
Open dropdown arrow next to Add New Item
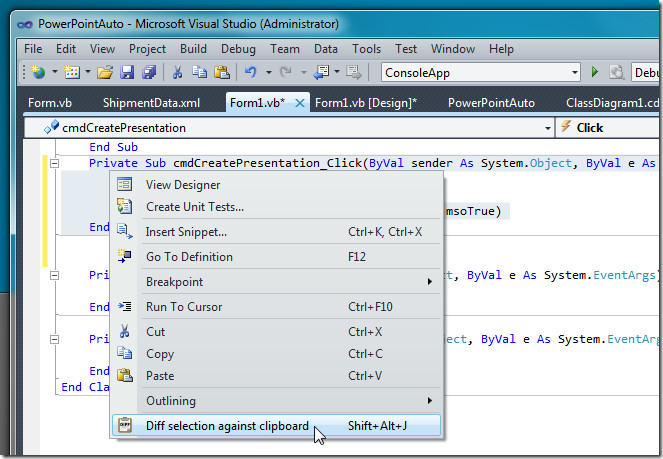coord(88,72)
